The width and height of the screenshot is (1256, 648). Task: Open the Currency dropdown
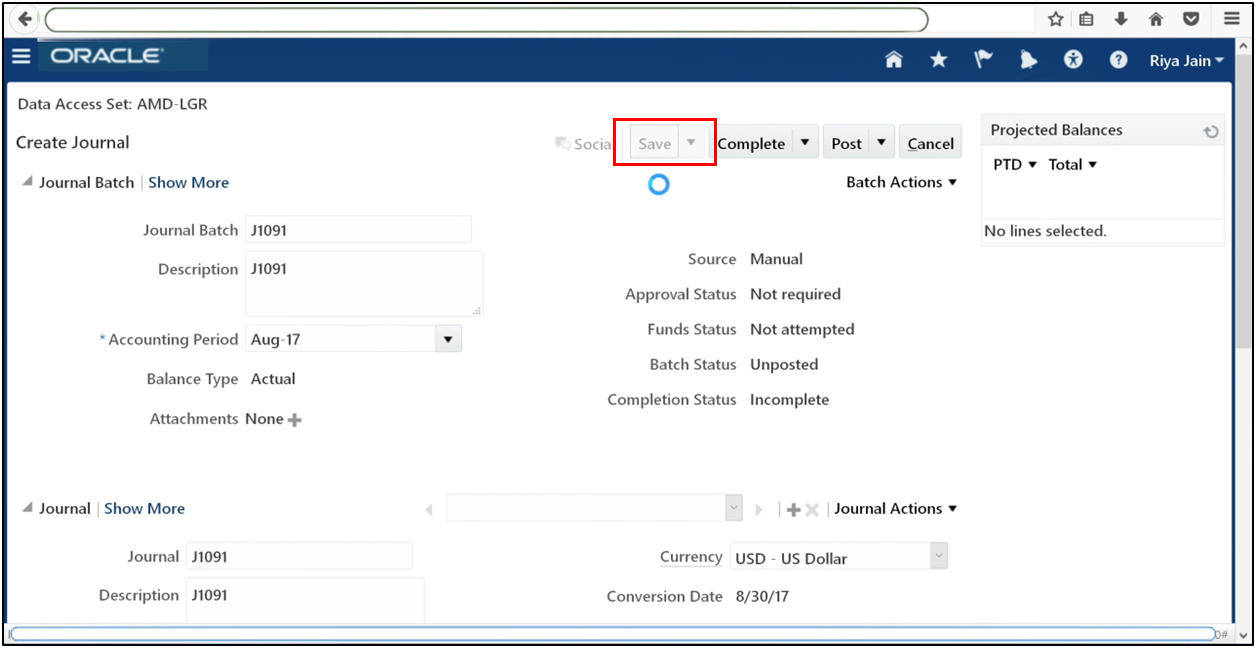click(937, 555)
